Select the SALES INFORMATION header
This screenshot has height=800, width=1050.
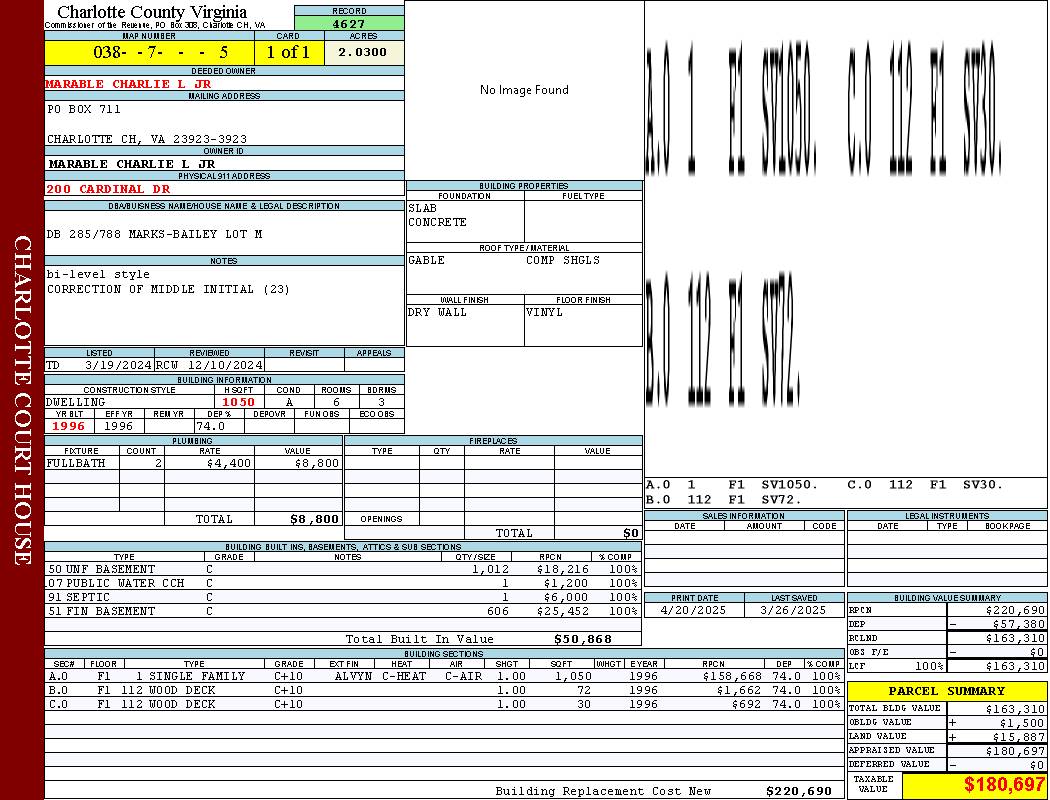743,516
